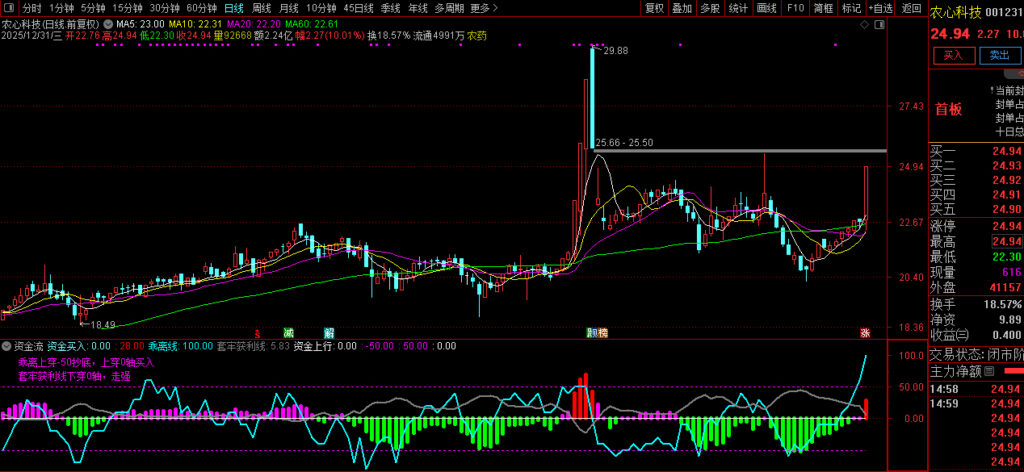Viewport: 1024px width, 472px height.
Task: Click the cyan 解 marker below the chart
Action: tap(328, 331)
